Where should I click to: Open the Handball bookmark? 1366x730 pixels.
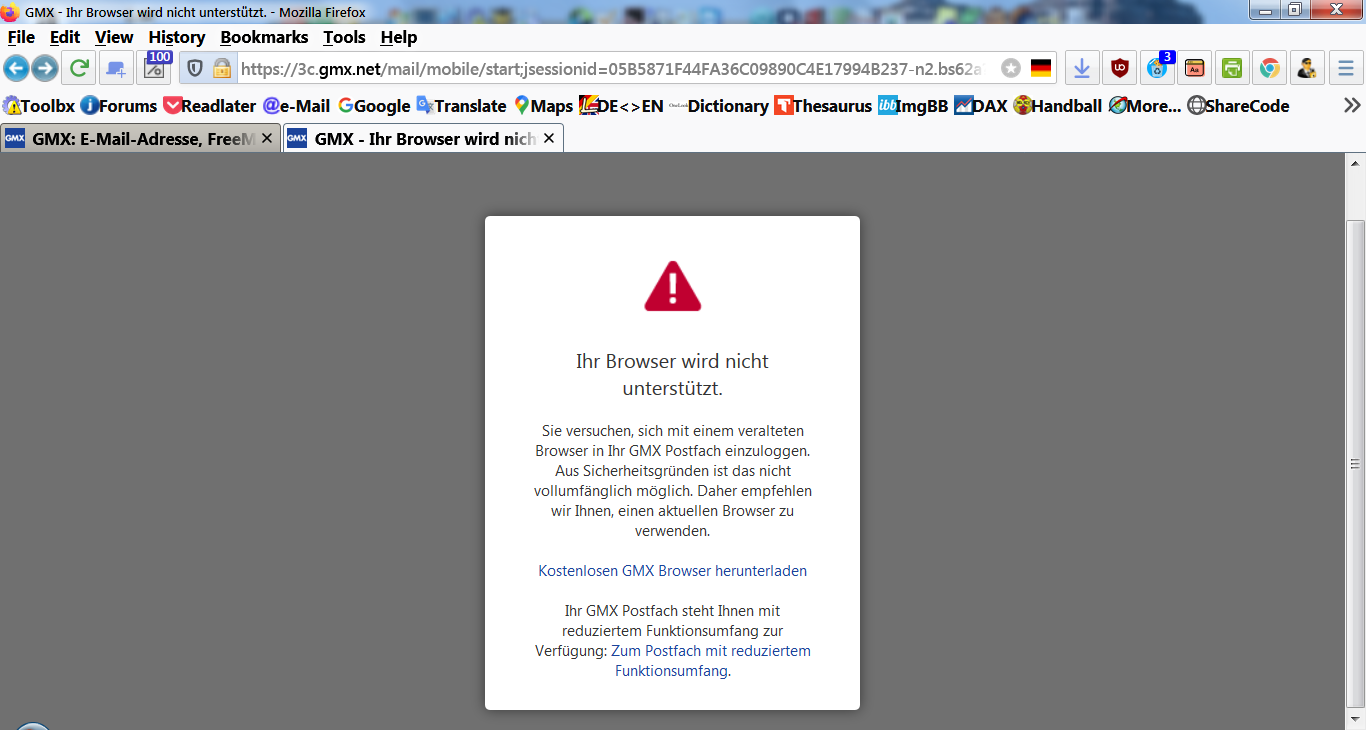[x=1057, y=106]
